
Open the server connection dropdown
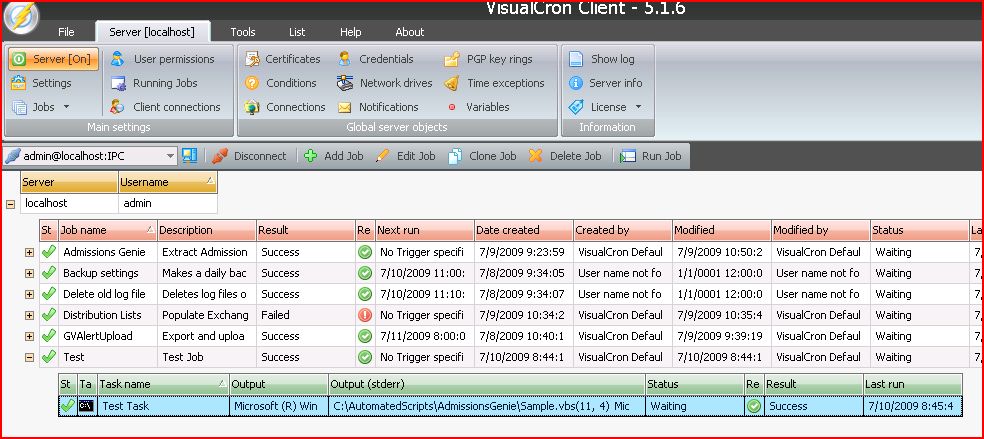(x=169, y=156)
